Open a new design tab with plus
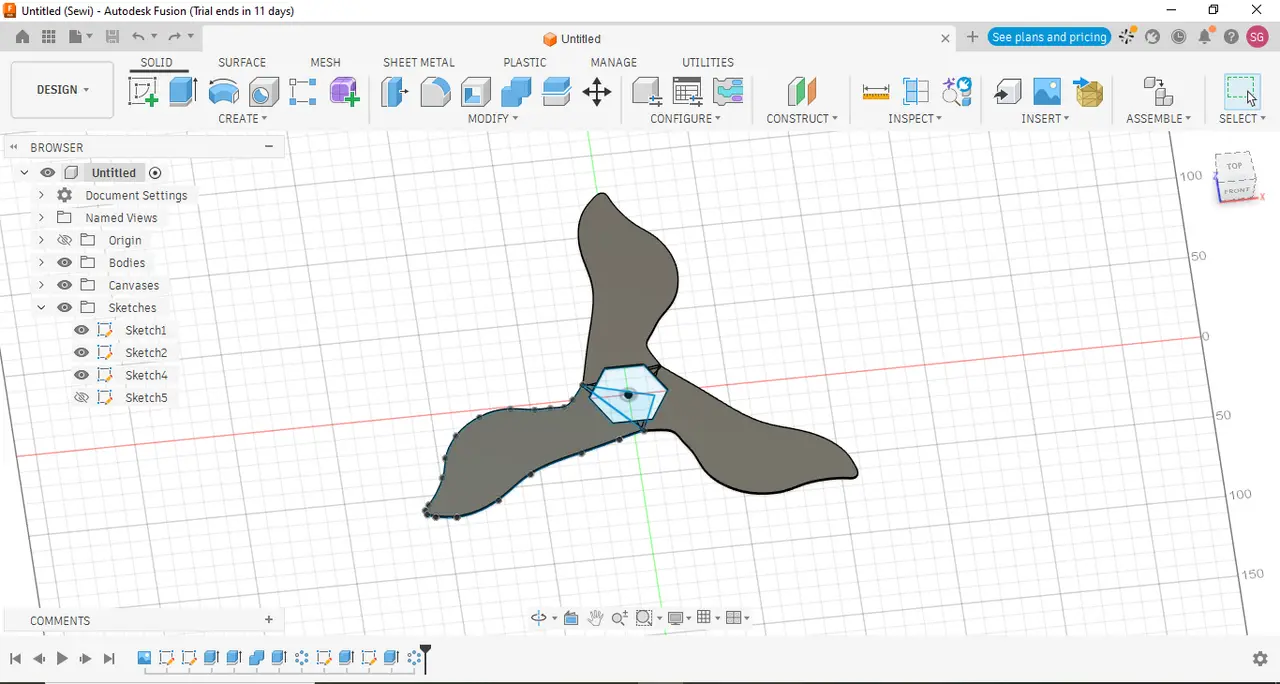This screenshot has height=684, width=1280. click(x=972, y=37)
